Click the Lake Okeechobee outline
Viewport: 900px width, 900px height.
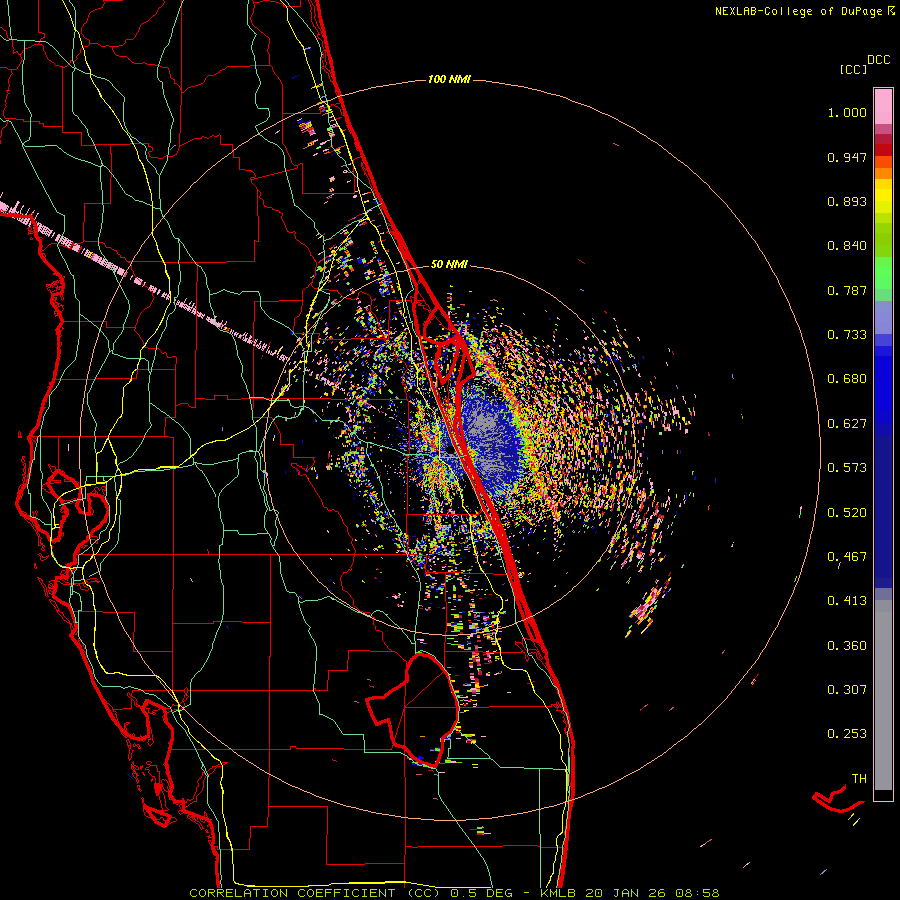(413, 709)
